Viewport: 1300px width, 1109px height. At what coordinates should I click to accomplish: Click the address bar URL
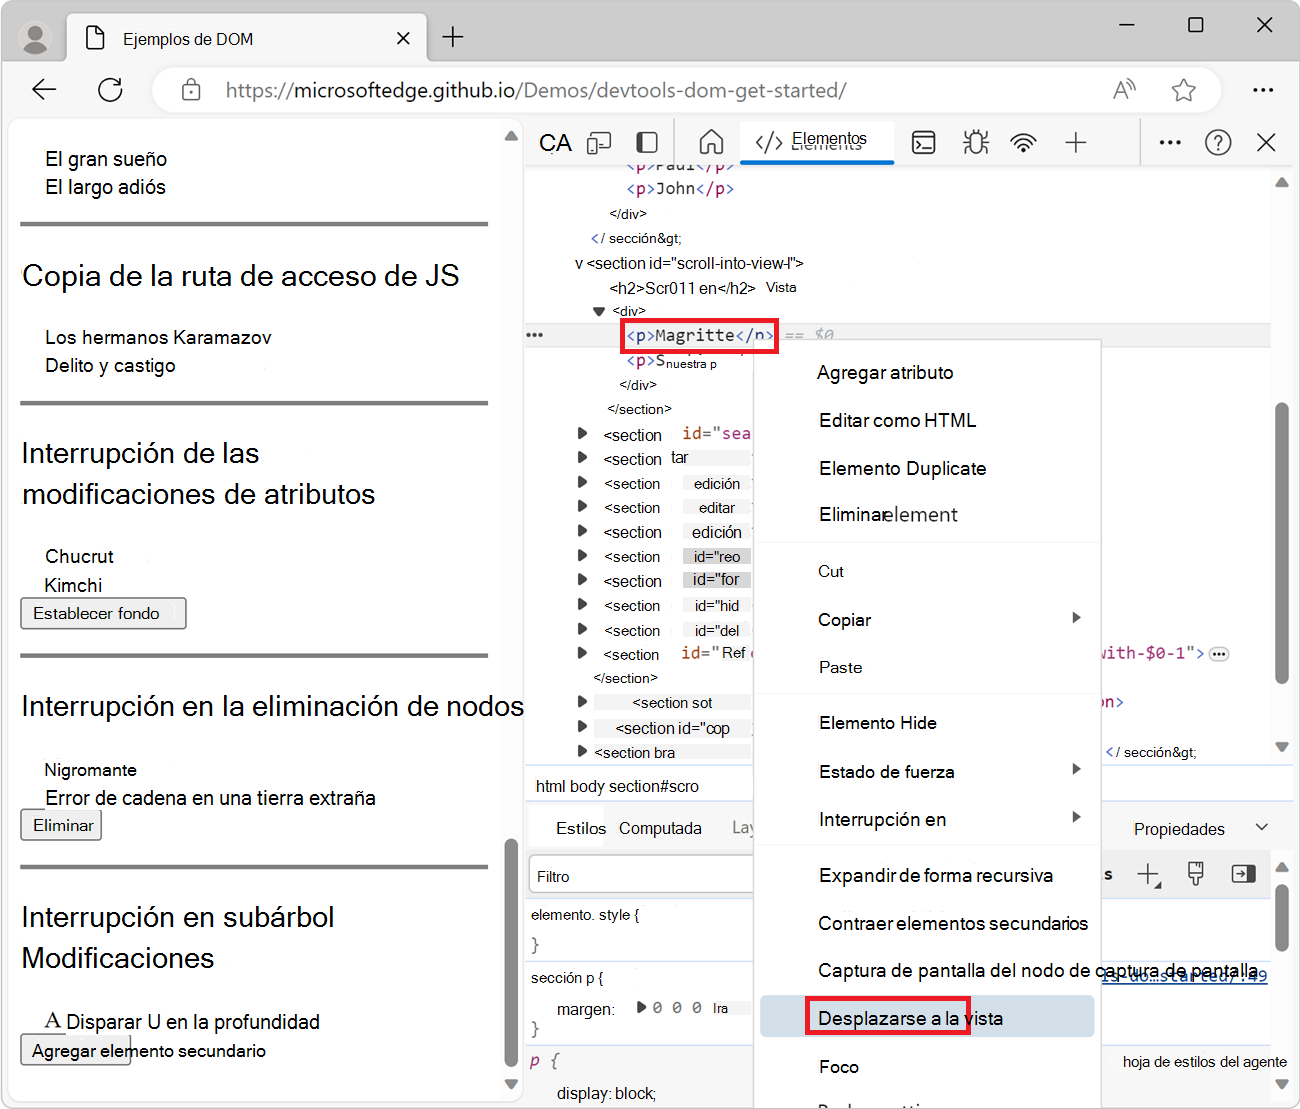[536, 90]
